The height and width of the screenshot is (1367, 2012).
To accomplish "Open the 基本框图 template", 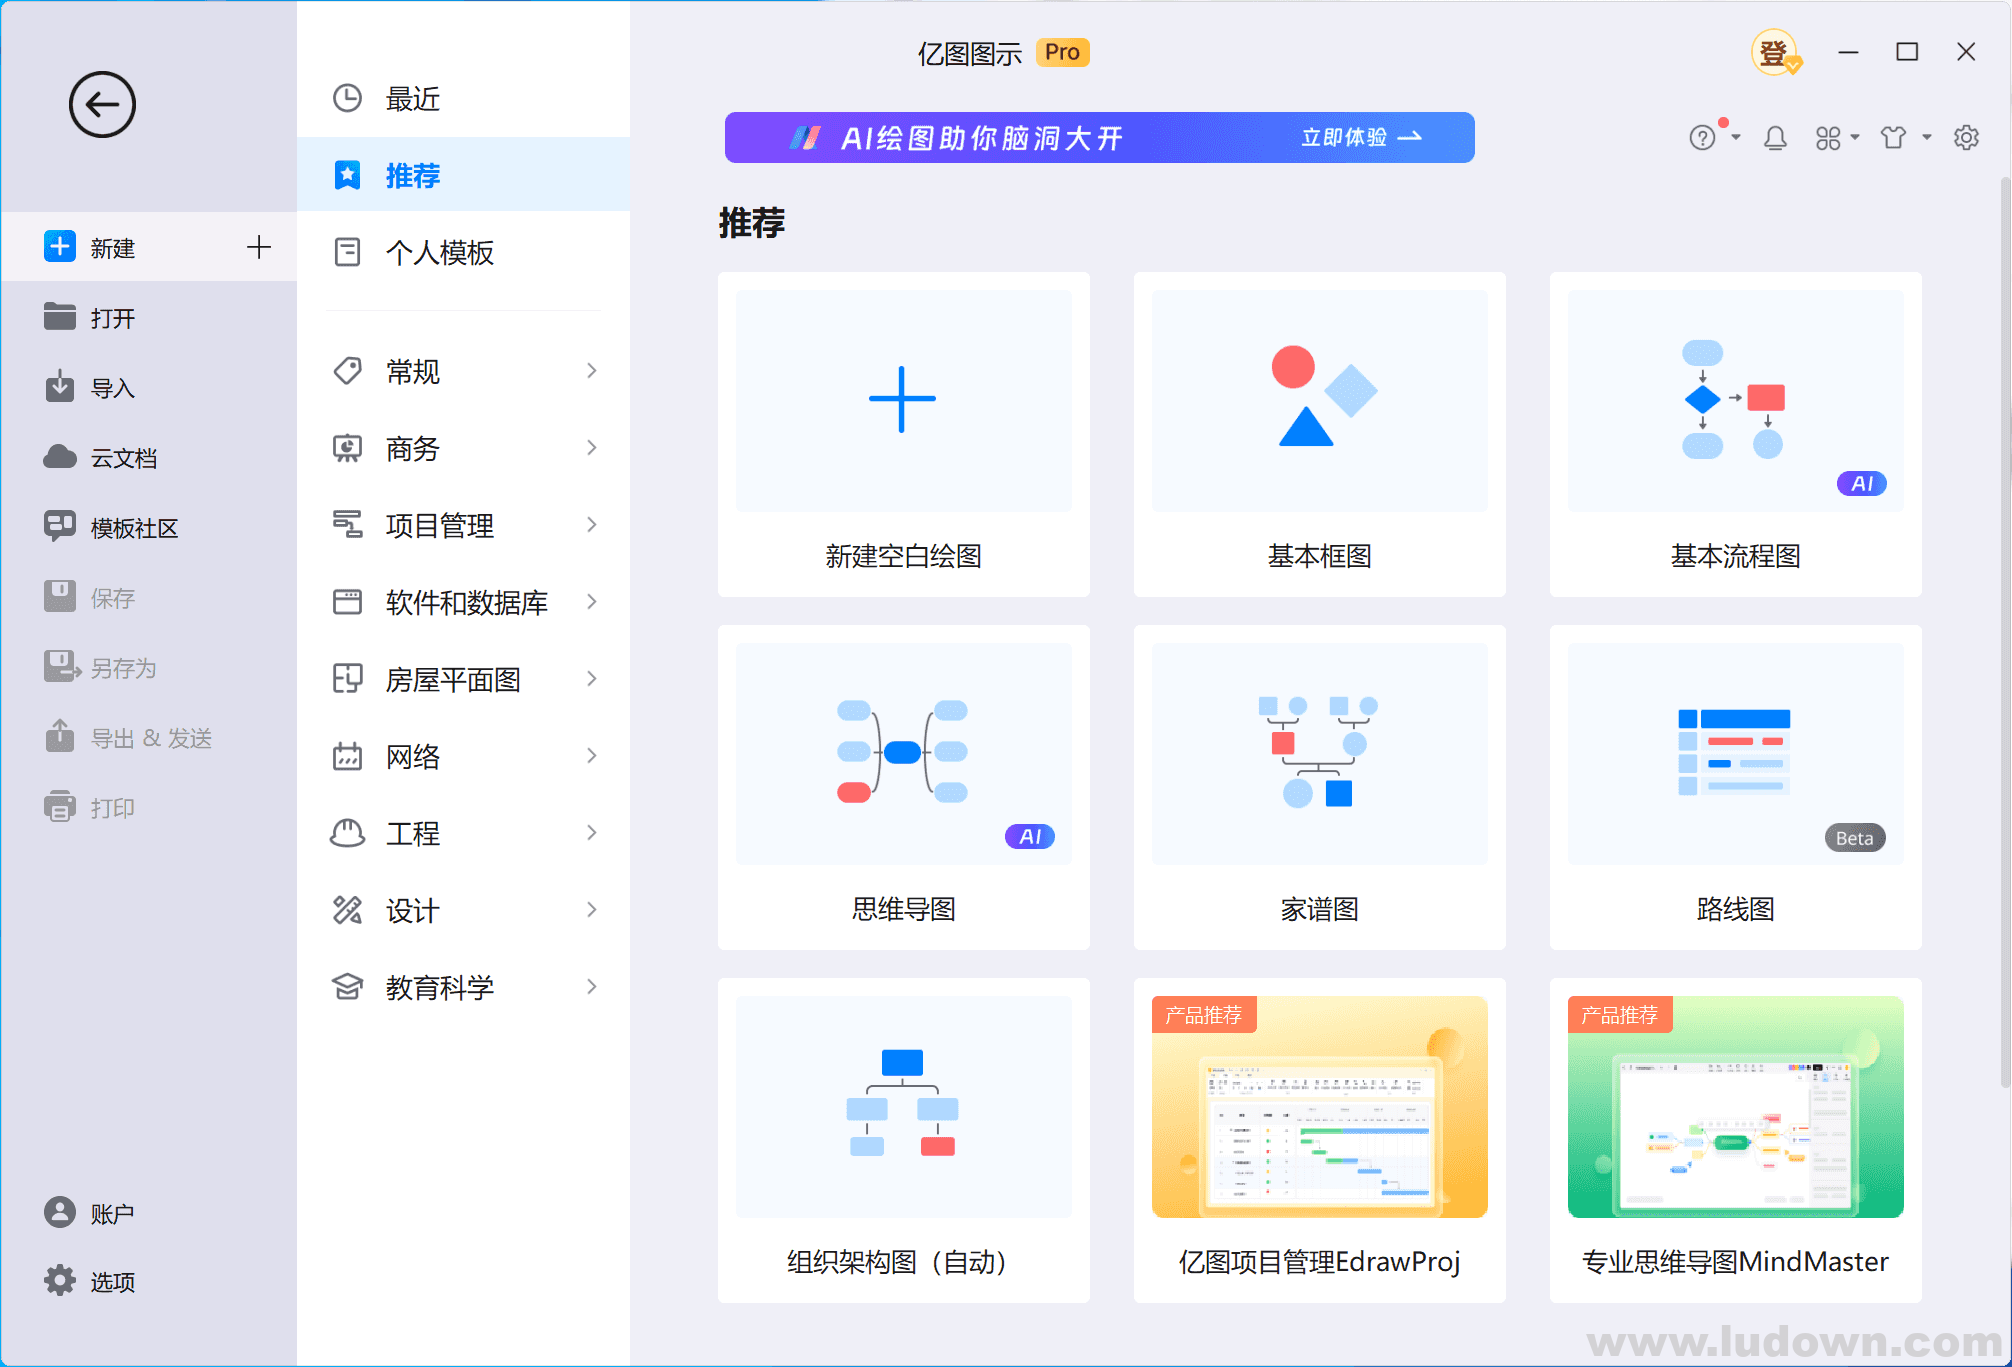I will tap(1319, 434).
